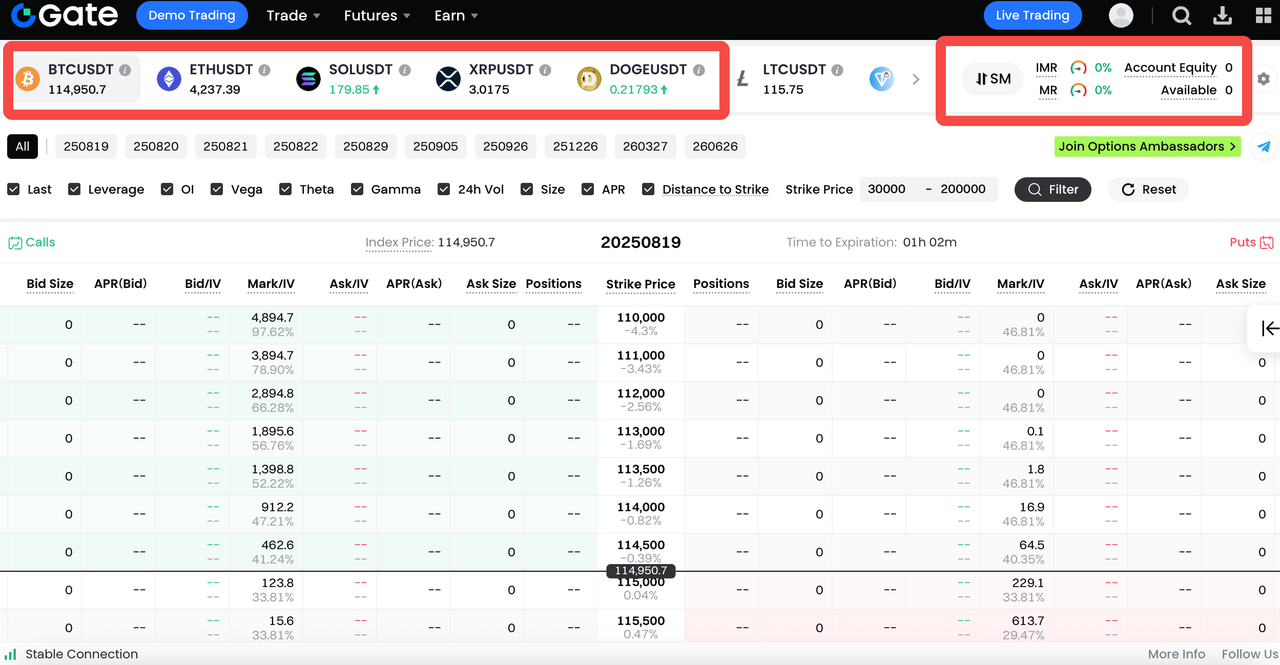The image size is (1280, 665).
Task: Open the user profile avatar
Action: point(1121,16)
